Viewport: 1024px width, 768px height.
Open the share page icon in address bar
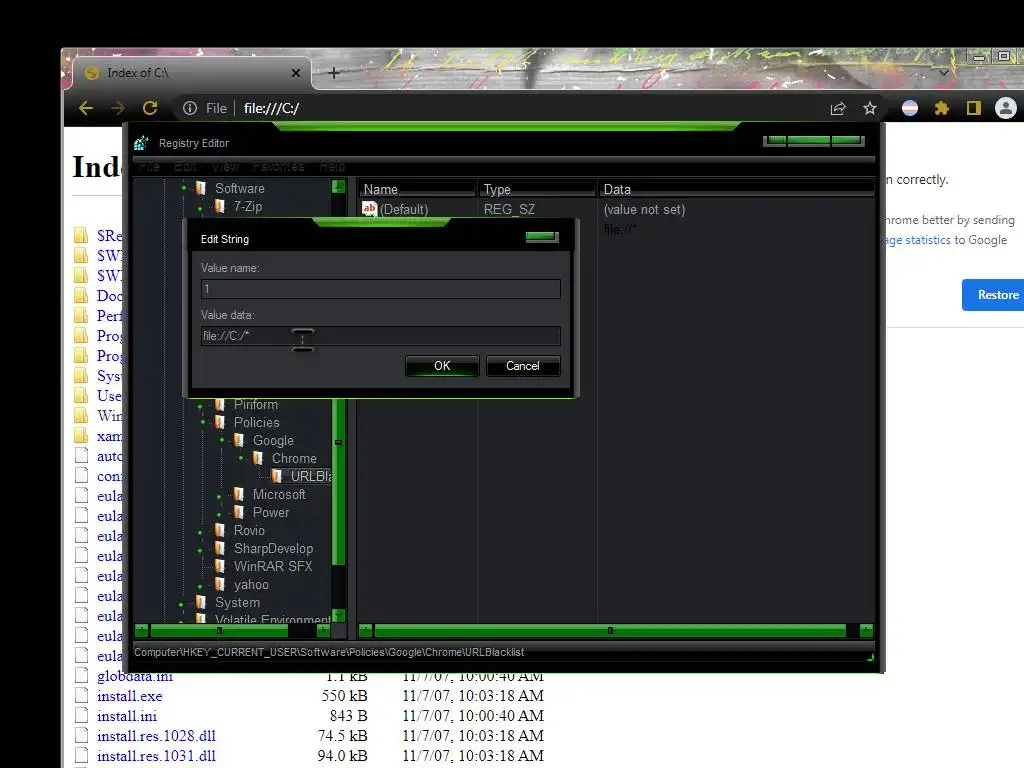point(838,108)
